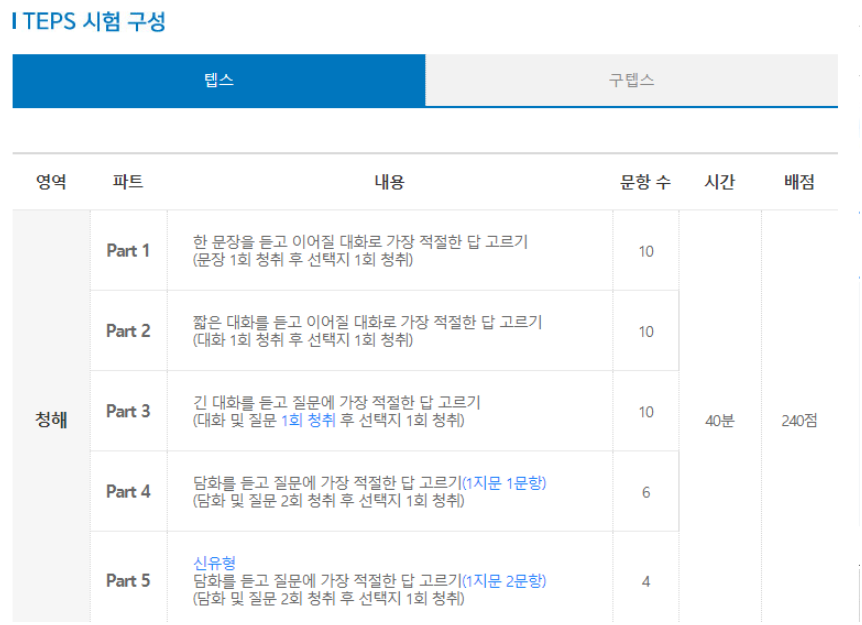Click question count 10 in Part 3 row
862x625 pixels.
point(646,412)
